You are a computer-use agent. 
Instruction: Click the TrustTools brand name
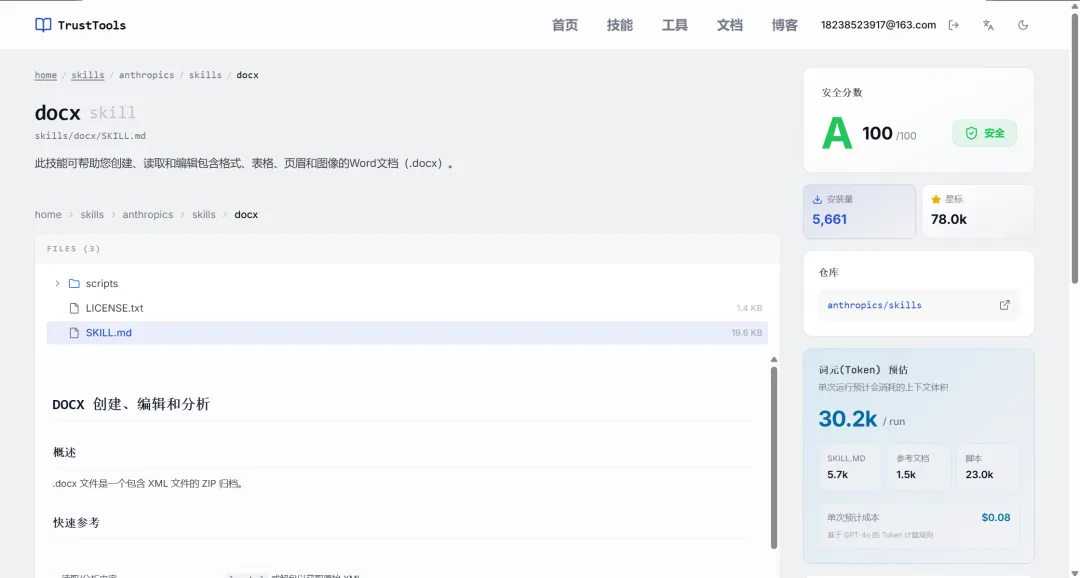coord(92,25)
